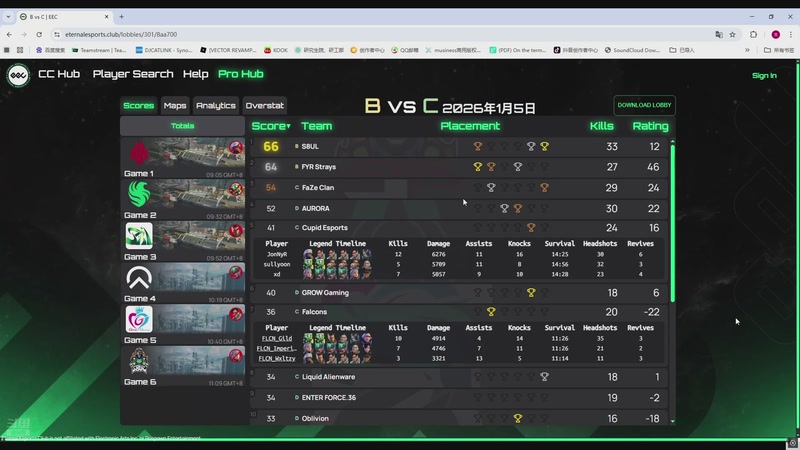Click the Game 3 winner team logo
Screen dimensions: 800x450
coord(139,236)
